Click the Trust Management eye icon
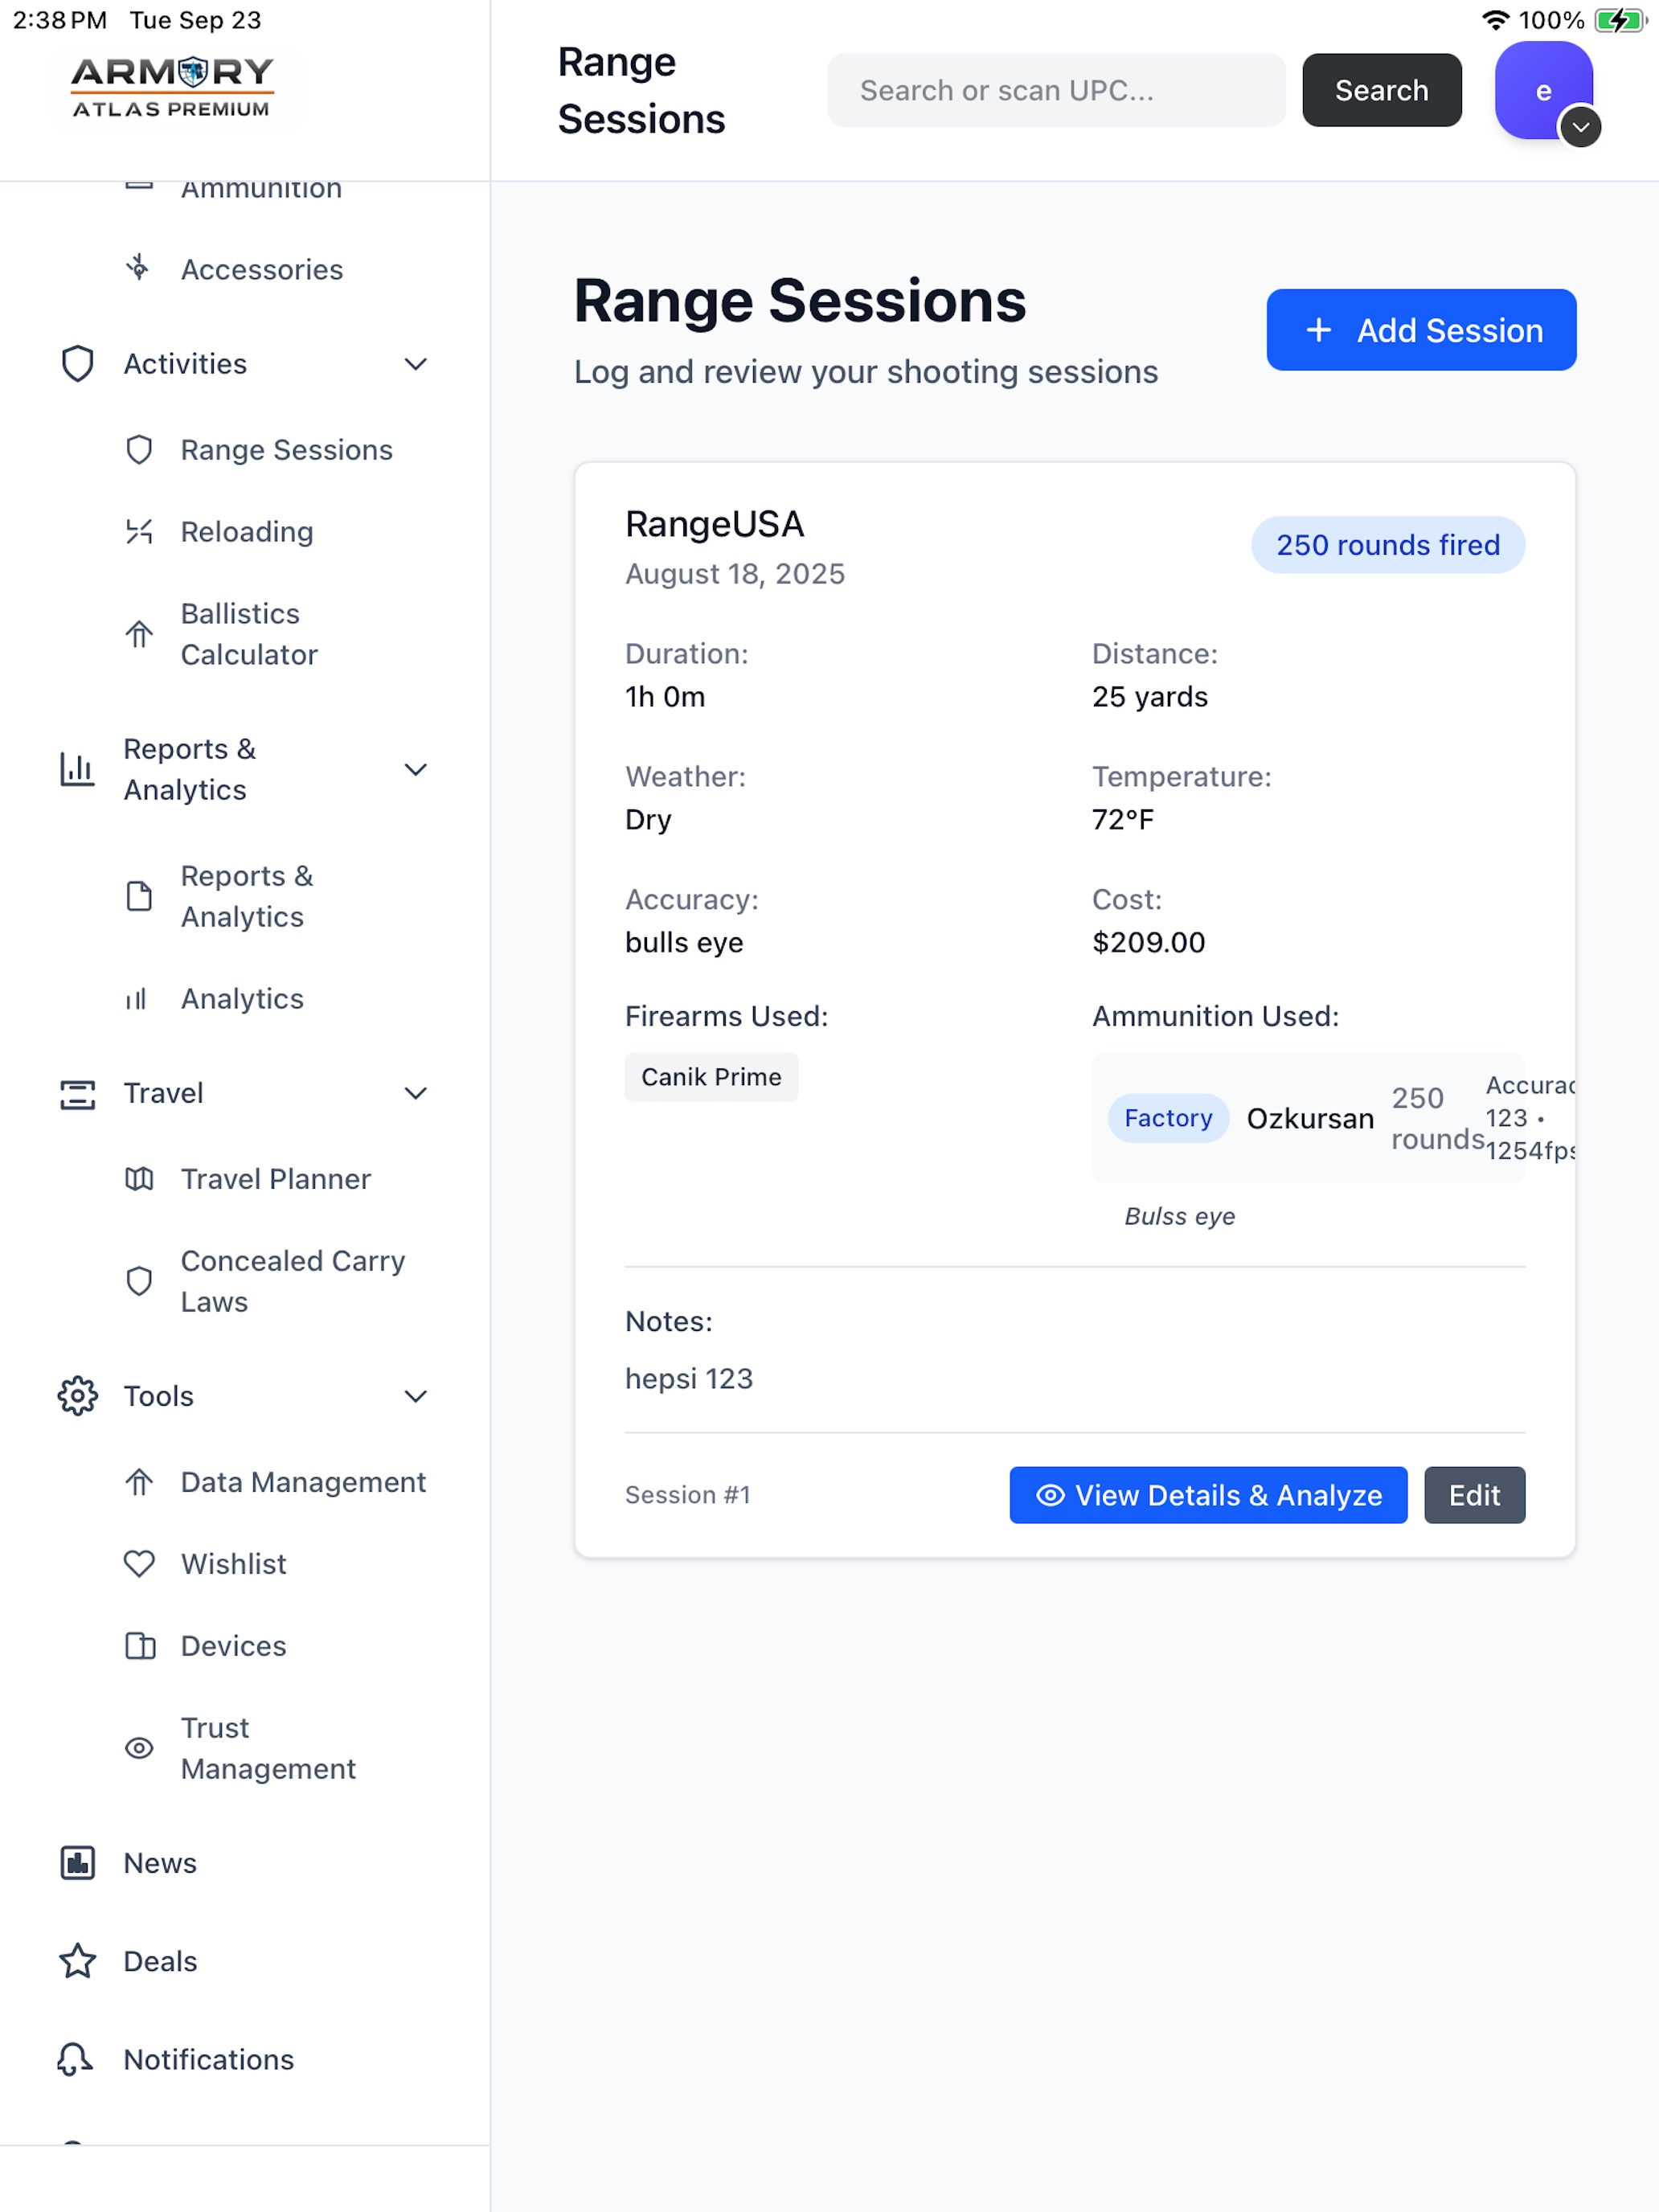The width and height of the screenshot is (1659, 2212). tap(139, 1748)
